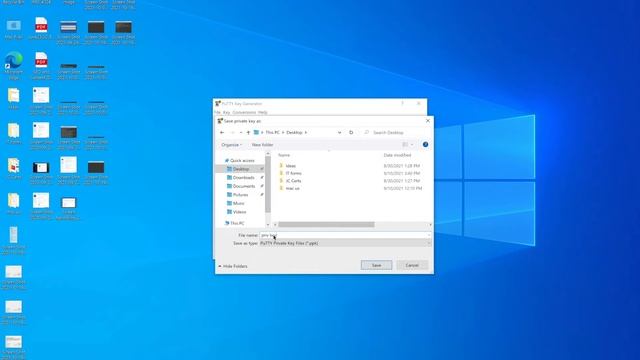Open Videos in the navigation pane
This screenshot has width=640, height=360.
point(239,212)
